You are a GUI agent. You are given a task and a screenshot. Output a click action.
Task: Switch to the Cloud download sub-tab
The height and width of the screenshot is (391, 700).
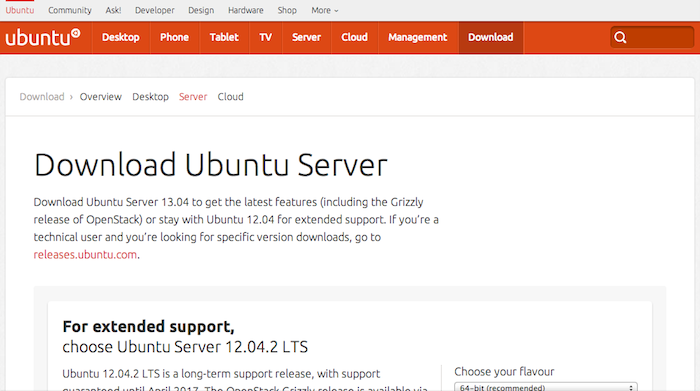pyautogui.click(x=230, y=97)
